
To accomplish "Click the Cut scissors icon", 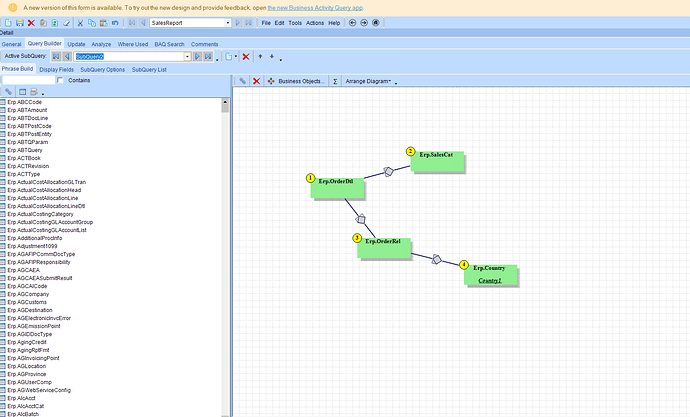I will [x=80, y=23].
